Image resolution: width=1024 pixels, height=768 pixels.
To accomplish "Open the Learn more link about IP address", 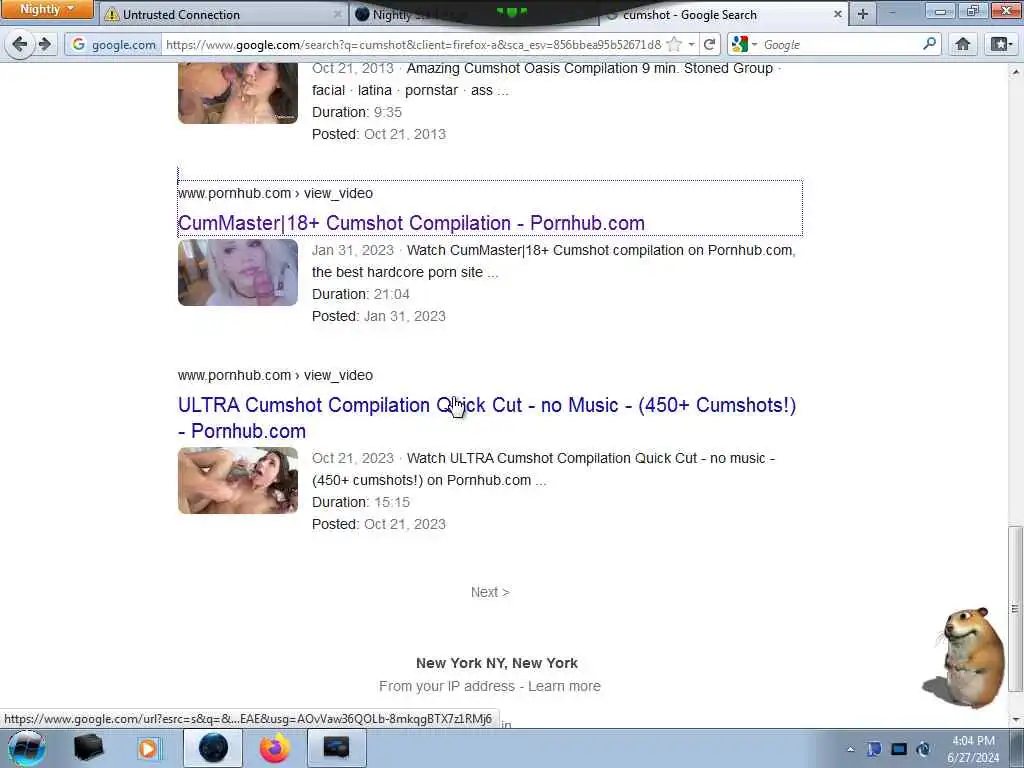I will (564, 686).
